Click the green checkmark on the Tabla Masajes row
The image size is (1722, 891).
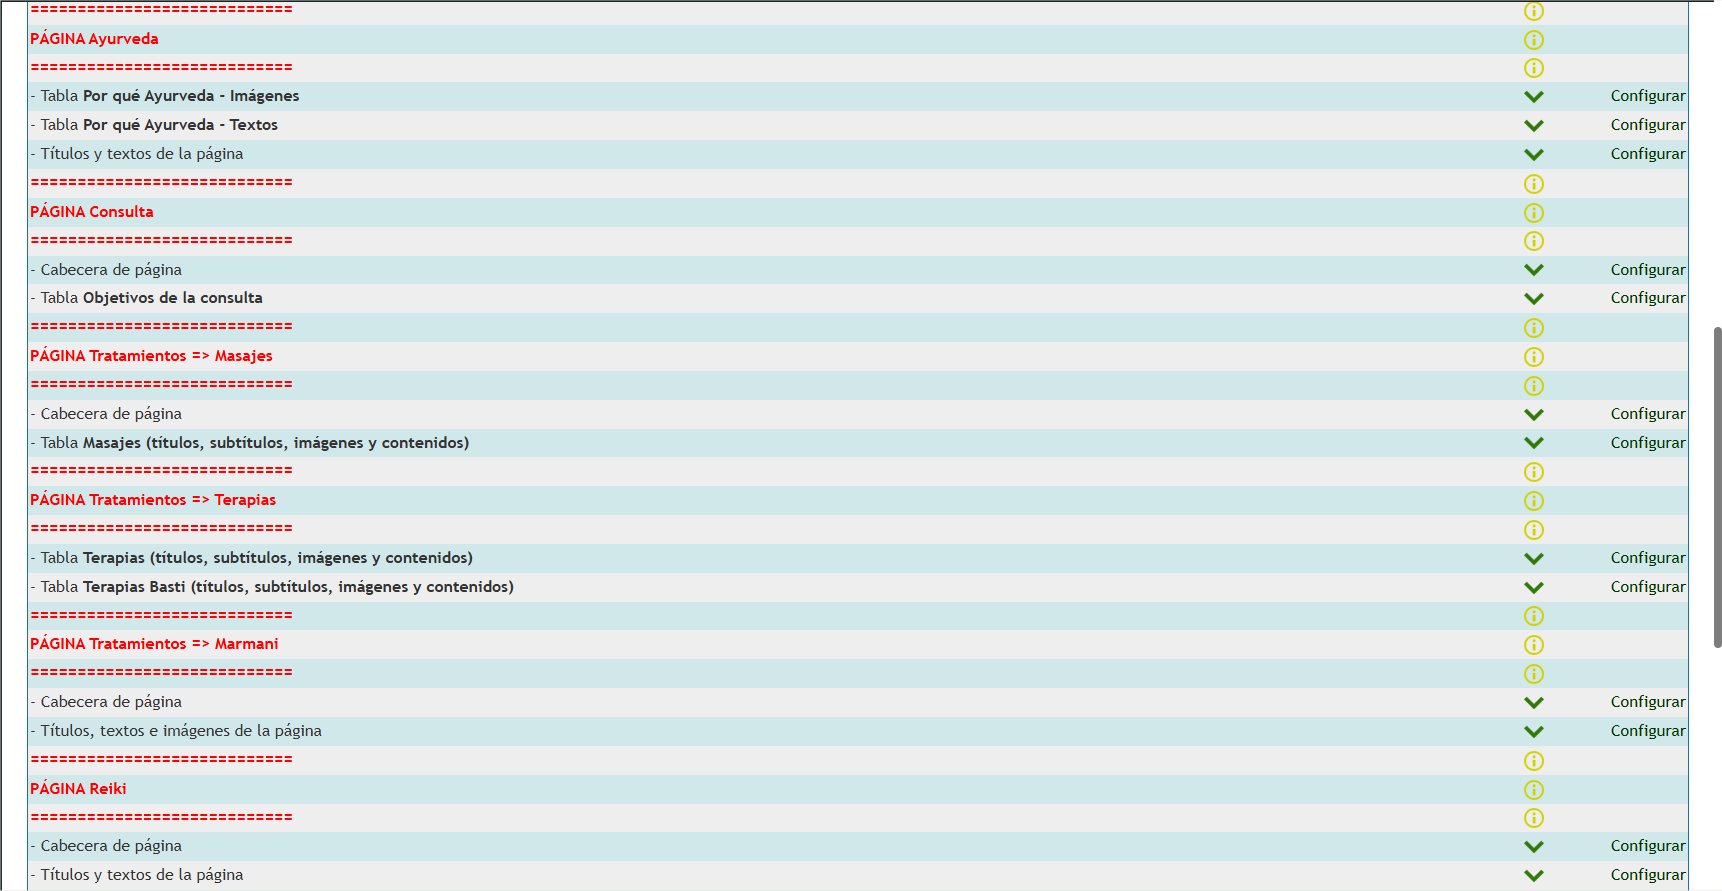(1533, 443)
